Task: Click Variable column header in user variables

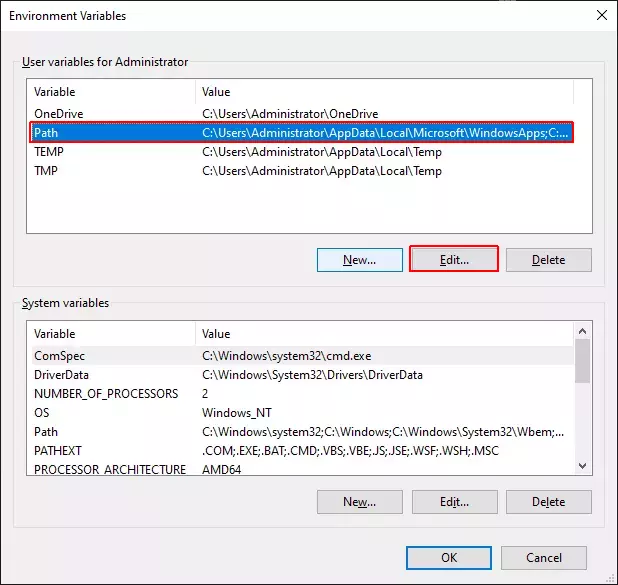Action: [110, 92]
